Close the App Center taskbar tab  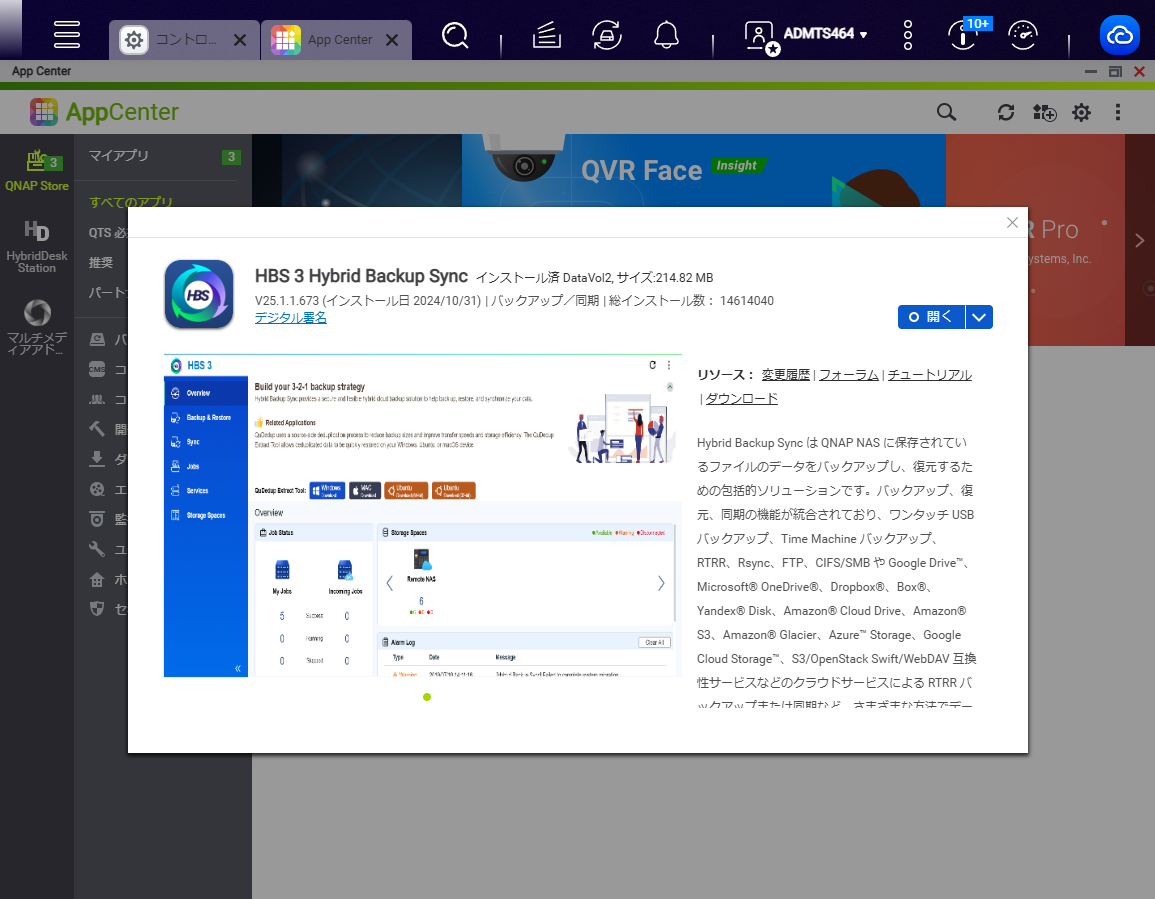pos(393,40)
